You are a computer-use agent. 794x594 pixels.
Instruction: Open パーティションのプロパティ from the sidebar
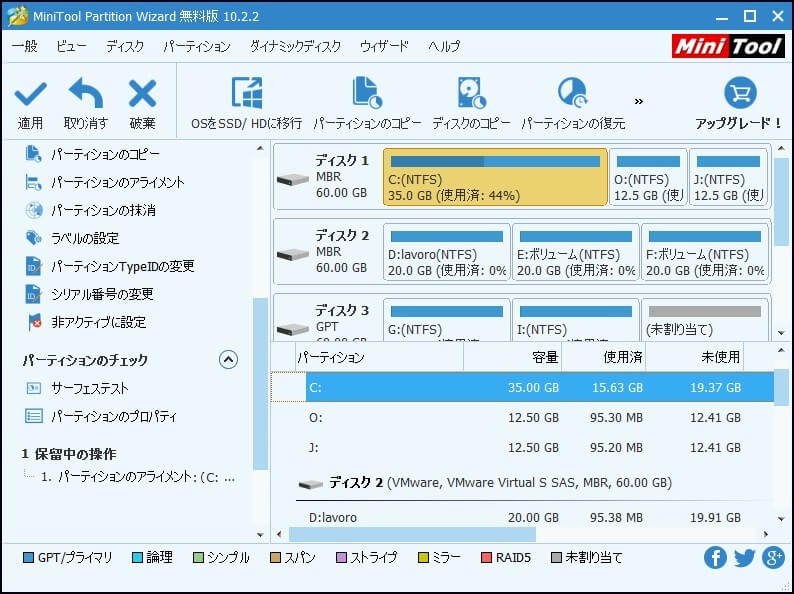click(x=101, y=416)
